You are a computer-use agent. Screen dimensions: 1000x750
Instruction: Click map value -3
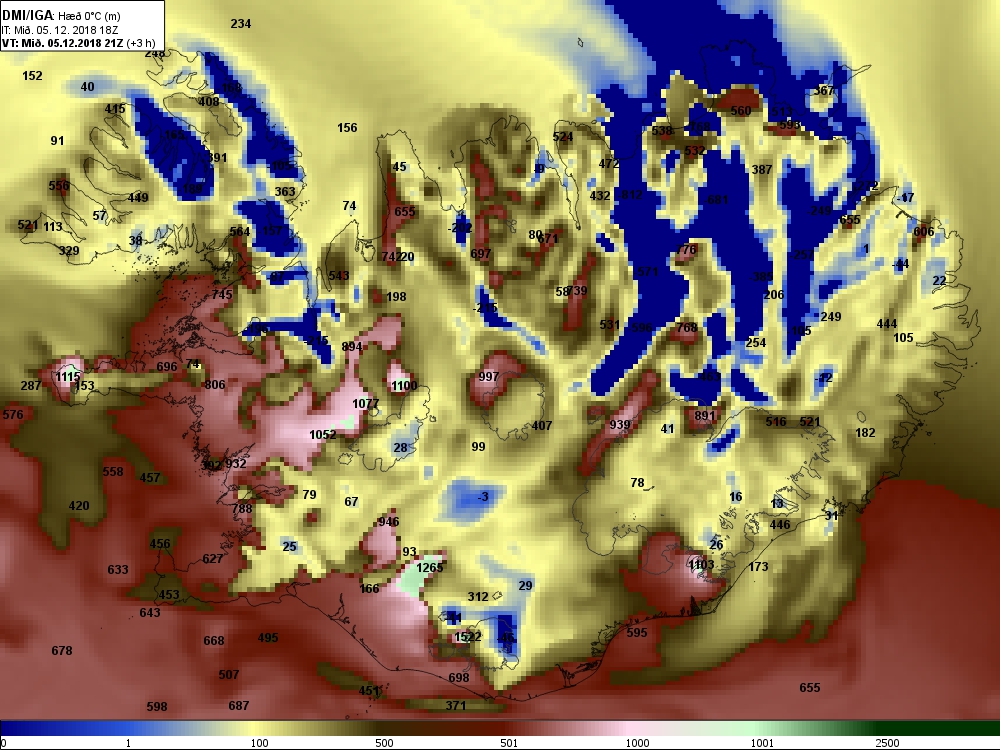coord(483,496)
